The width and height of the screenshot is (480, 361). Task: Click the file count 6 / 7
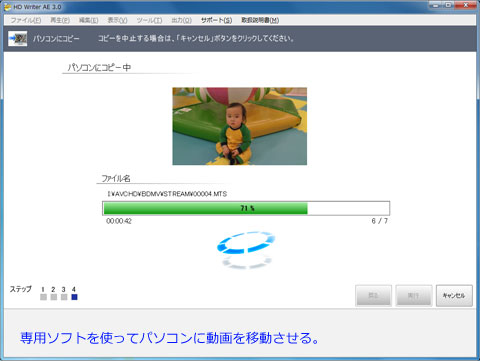[380, 221]
